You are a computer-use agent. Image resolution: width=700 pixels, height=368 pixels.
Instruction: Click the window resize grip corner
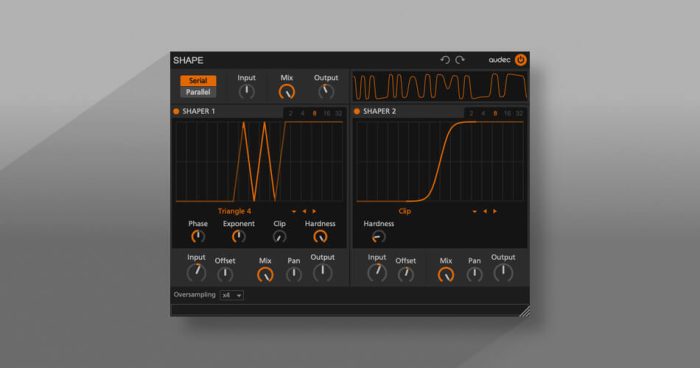(525, 312)
